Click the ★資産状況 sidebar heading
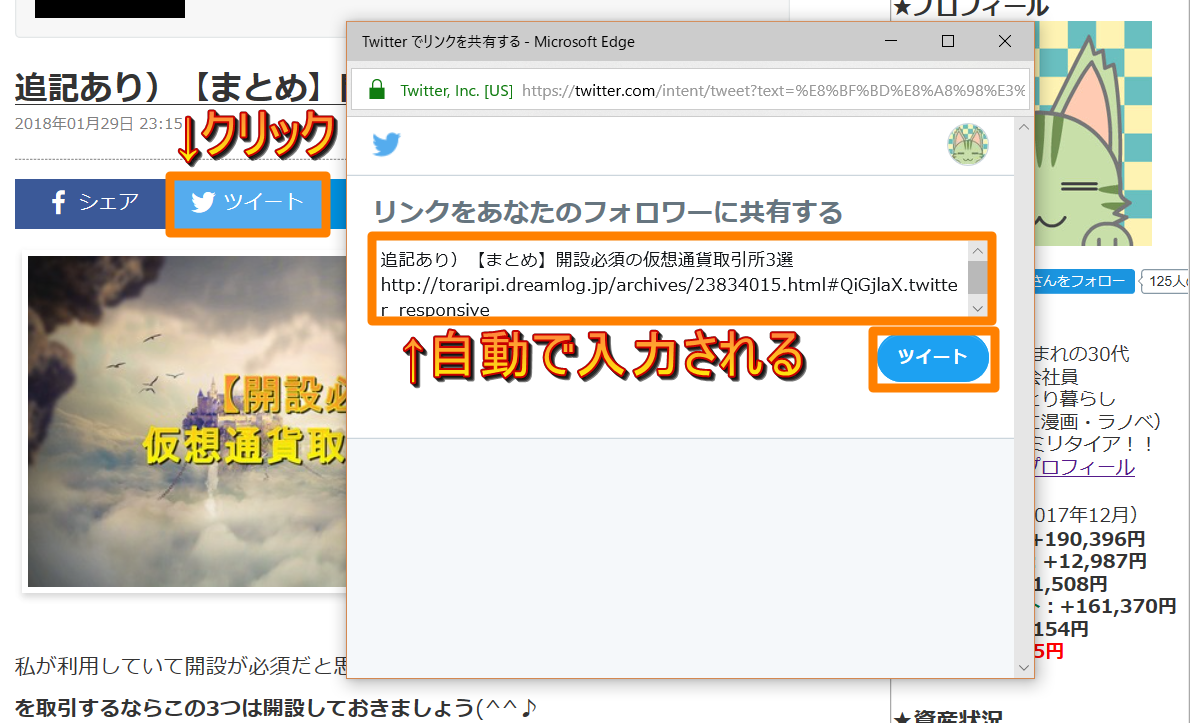 [x=947, y=717]
